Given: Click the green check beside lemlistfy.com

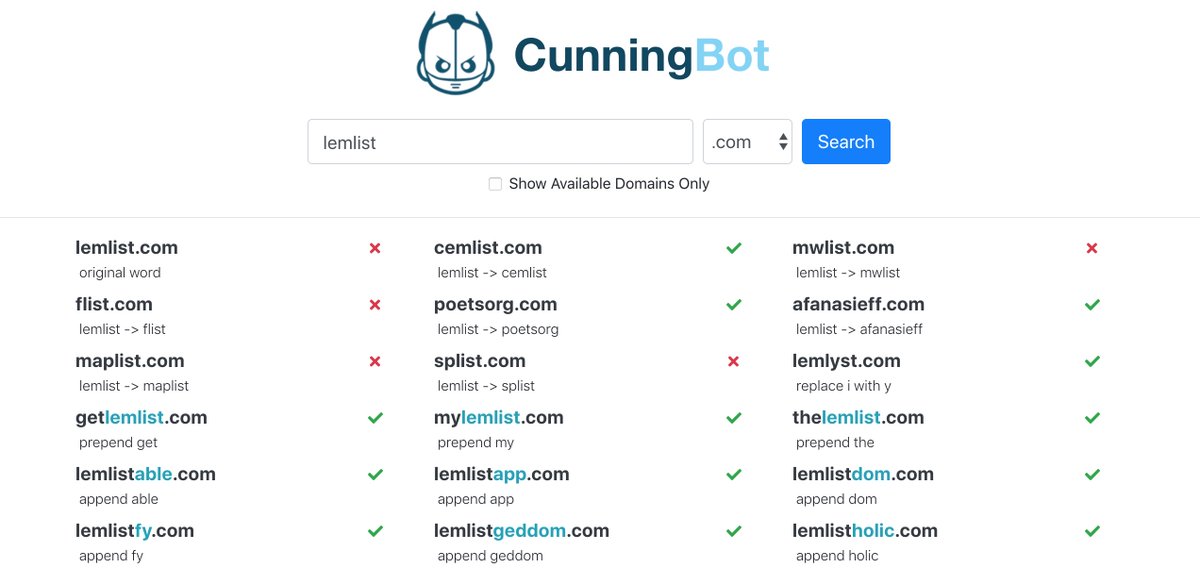Looking at the screenshot, I should point(375,531).
